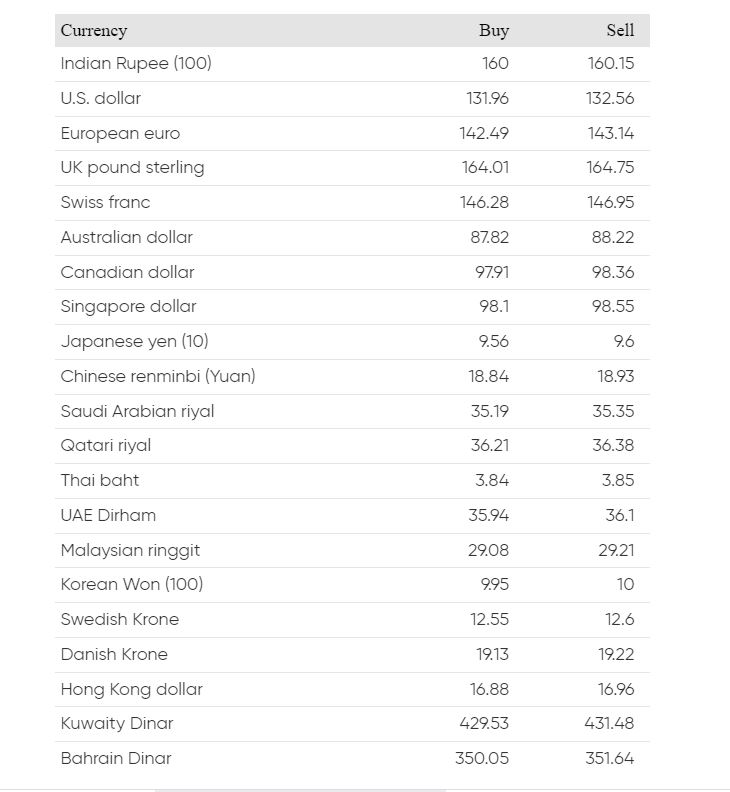The image size is (730, 792).
Task: Click the Buy column header
Action: coord(493,30)
